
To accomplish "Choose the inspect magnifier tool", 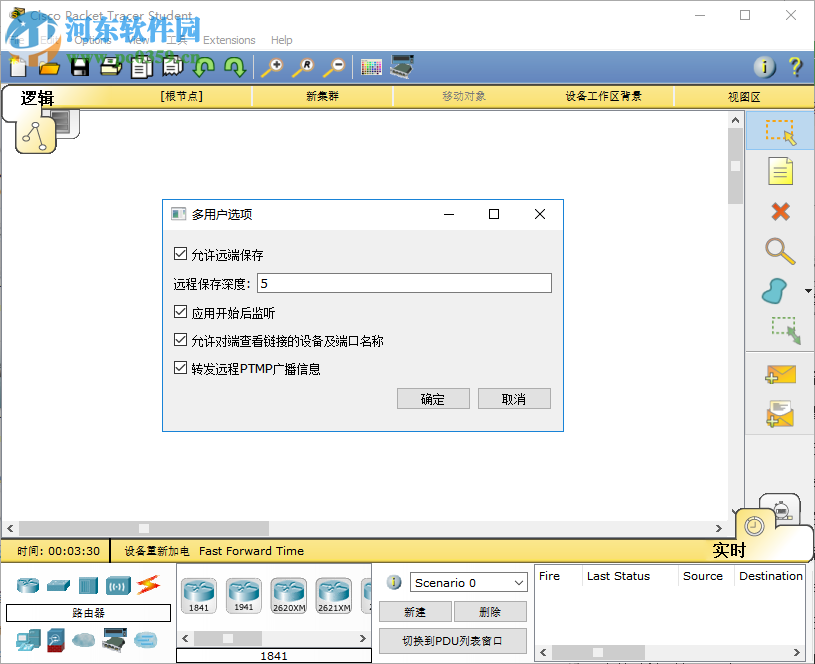I will coord(779,251).
